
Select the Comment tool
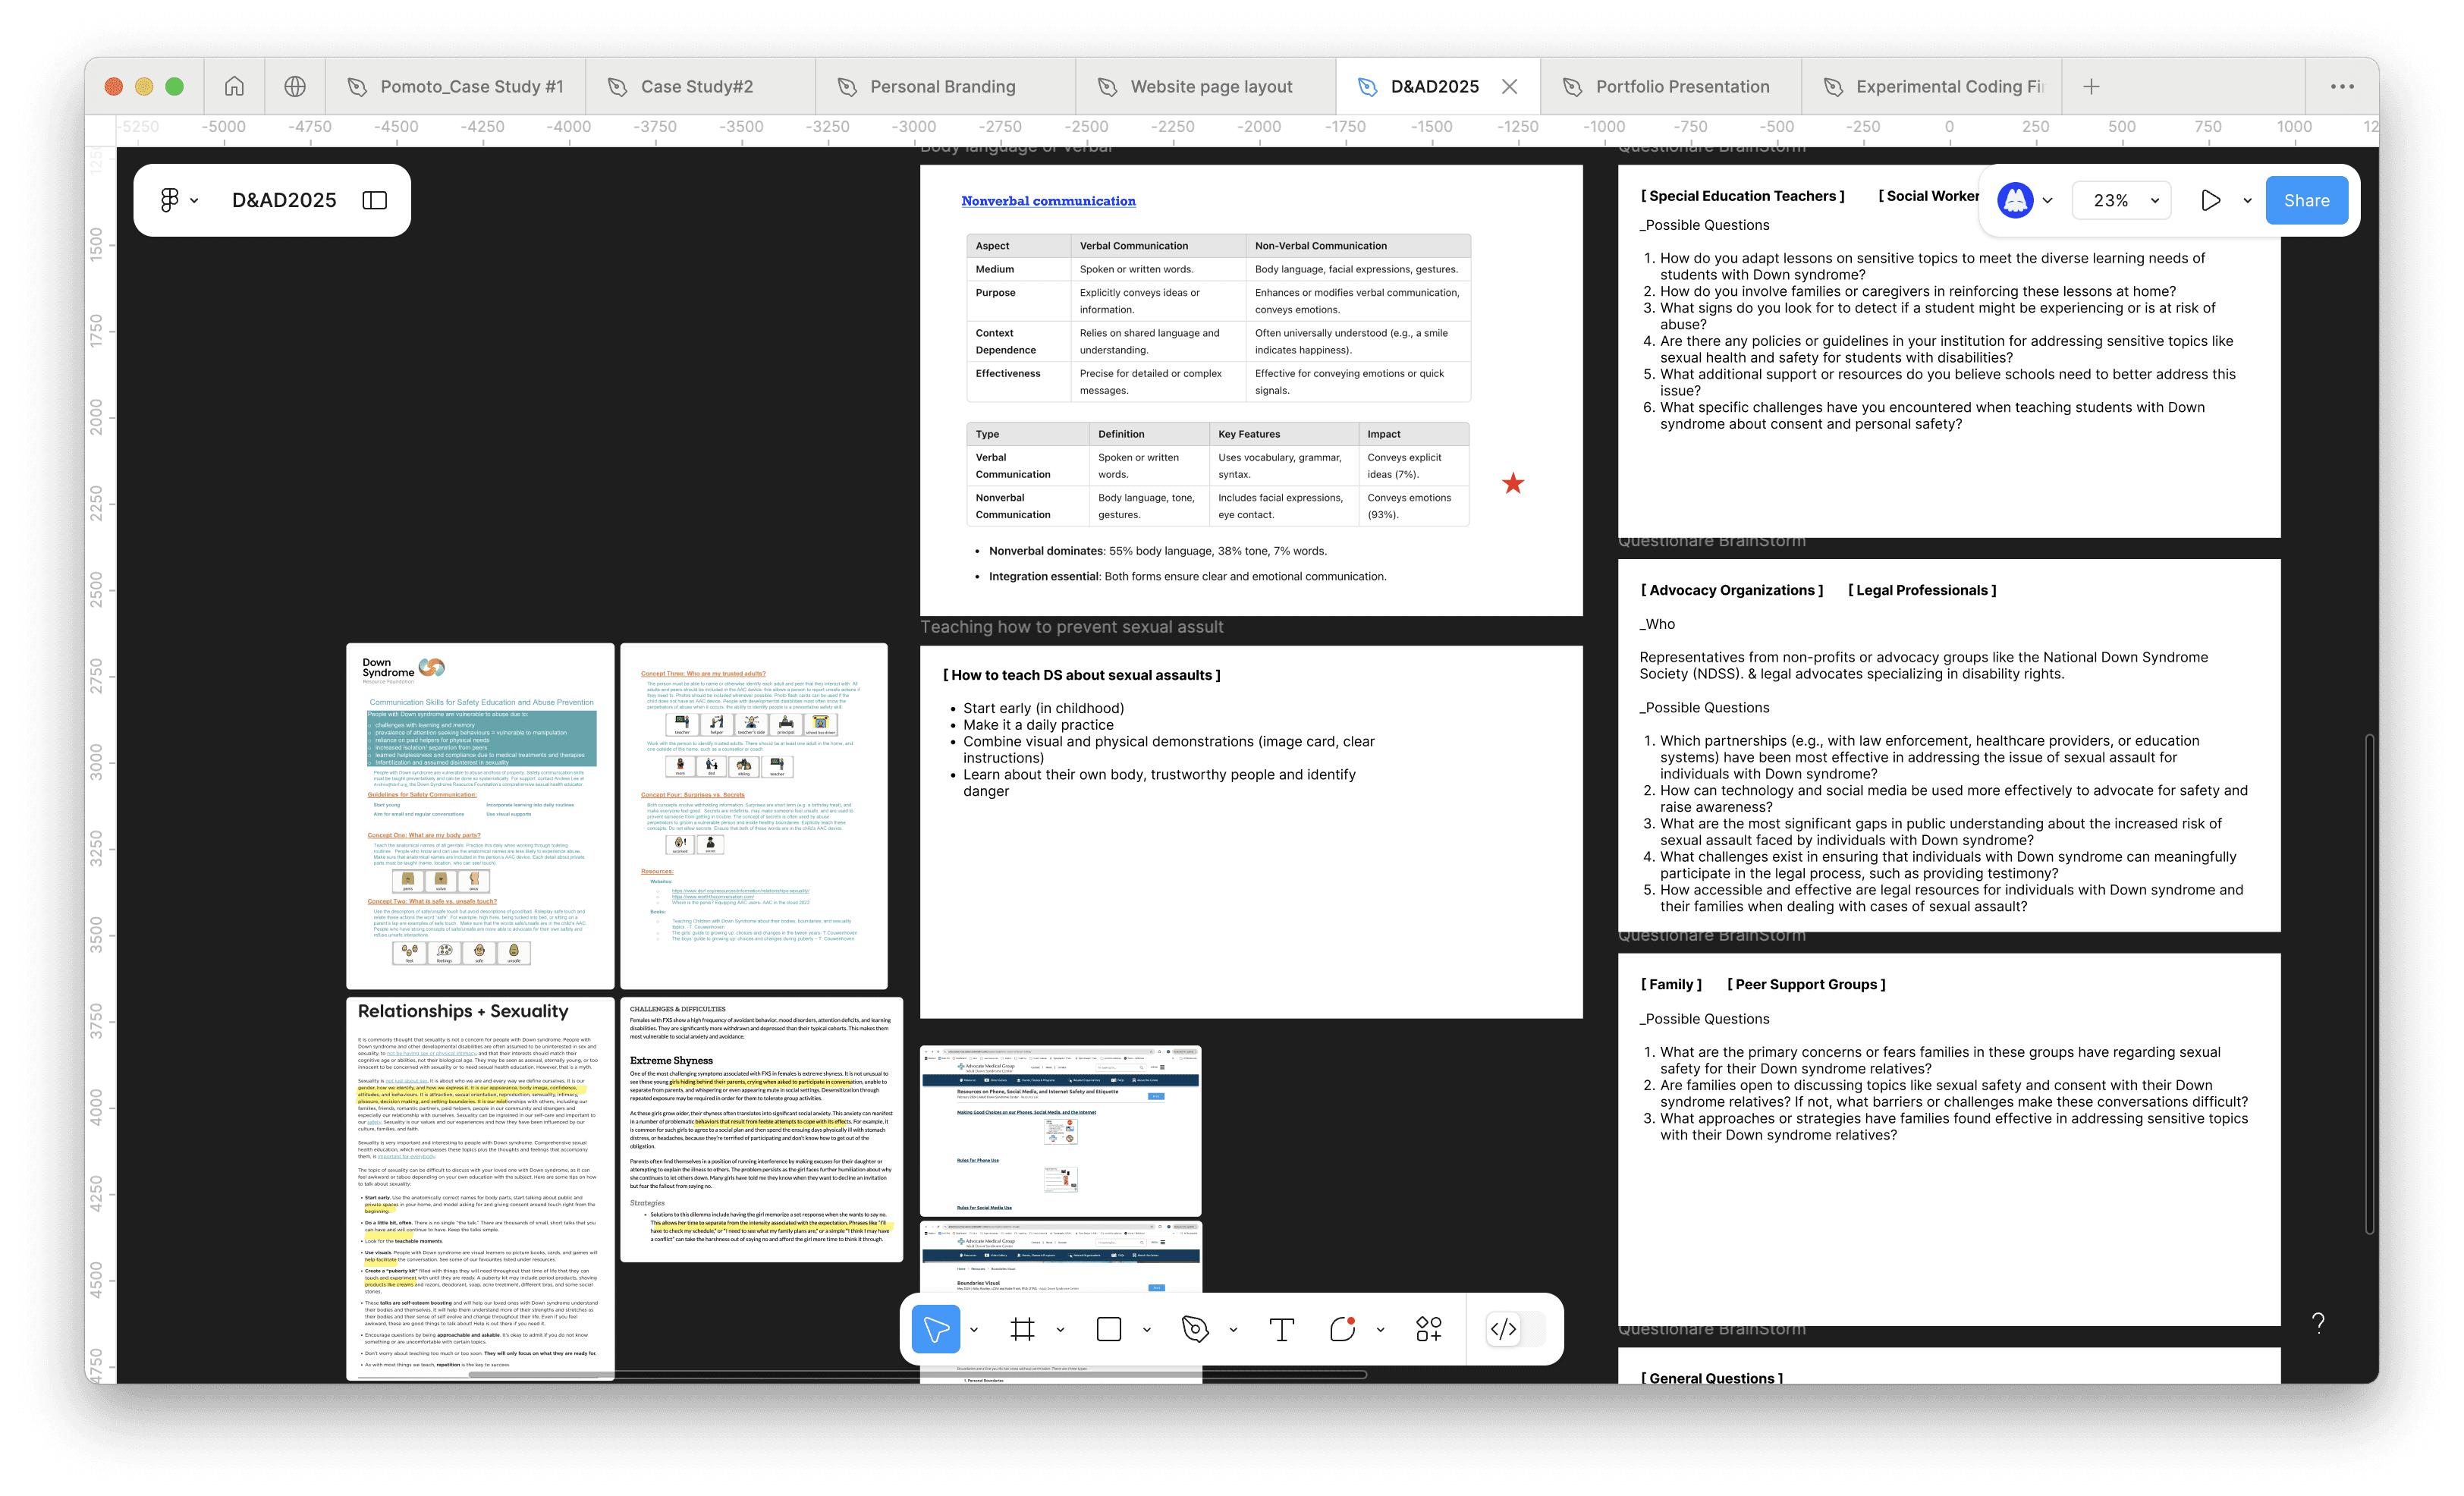coord(1342,1329)
